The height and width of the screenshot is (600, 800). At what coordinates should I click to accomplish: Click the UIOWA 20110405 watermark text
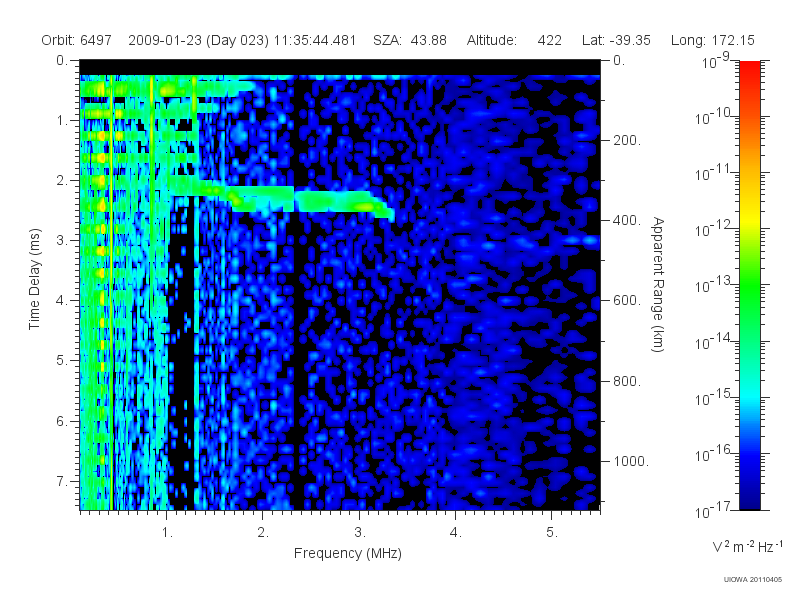[x=753, y=580]
